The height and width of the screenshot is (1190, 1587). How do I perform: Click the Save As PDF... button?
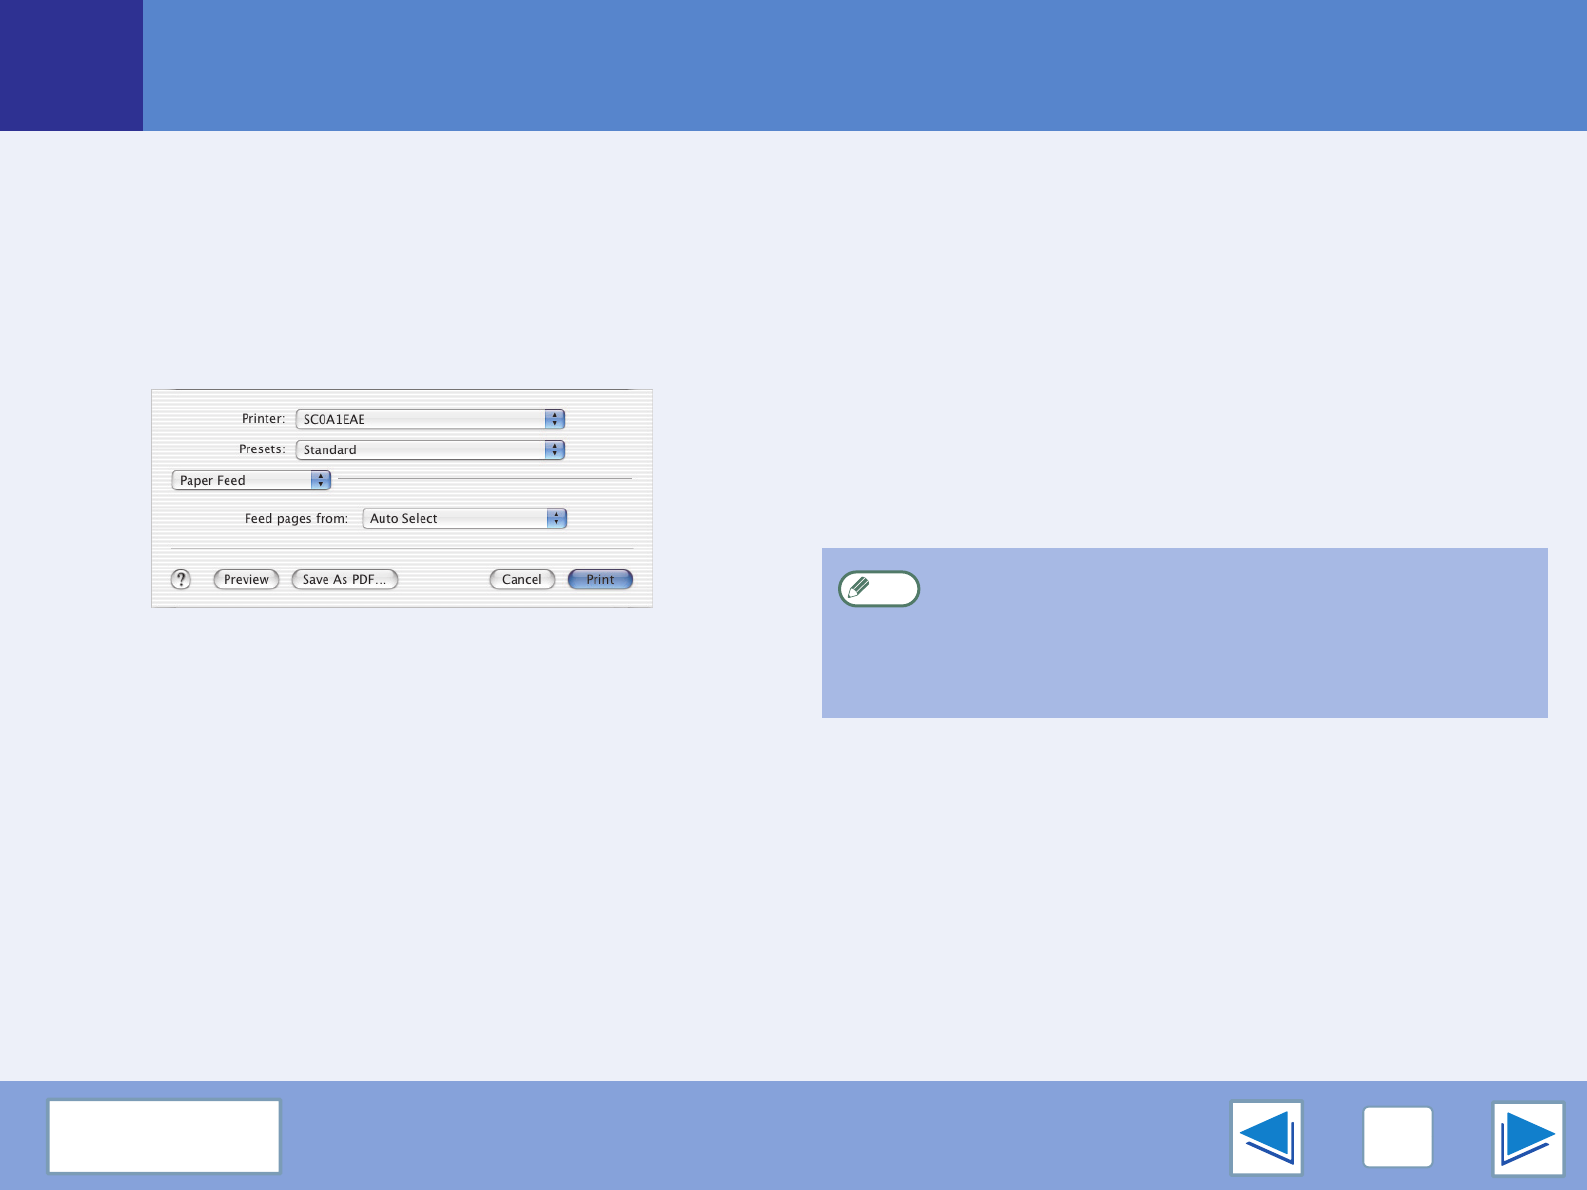(x=345, y=579)
